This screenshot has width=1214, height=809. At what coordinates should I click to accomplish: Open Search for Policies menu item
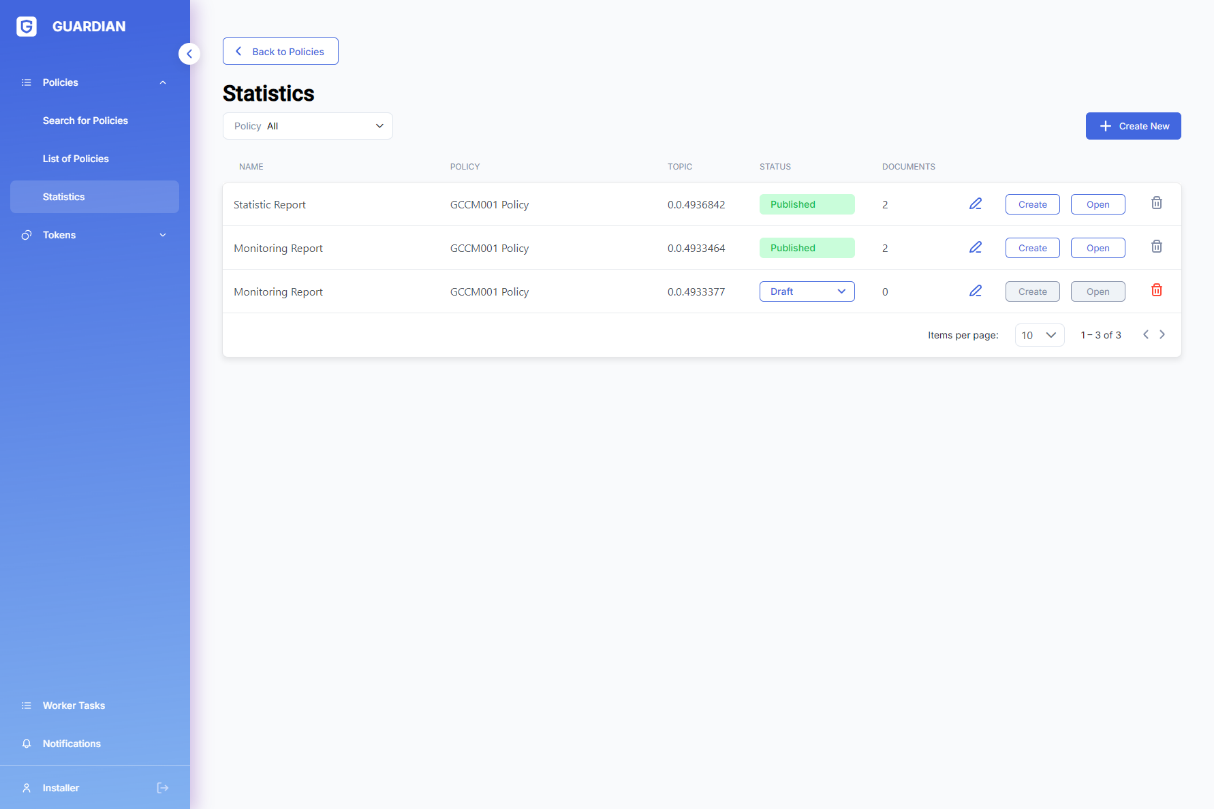pyautogui.click(x=85, y=121)
